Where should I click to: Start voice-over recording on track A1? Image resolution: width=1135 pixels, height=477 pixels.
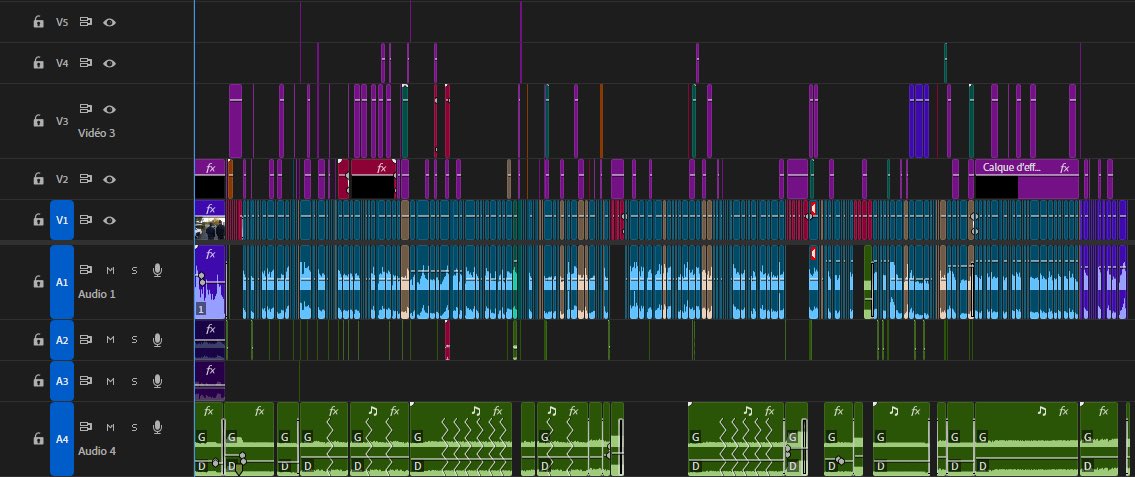pos(157,270)
